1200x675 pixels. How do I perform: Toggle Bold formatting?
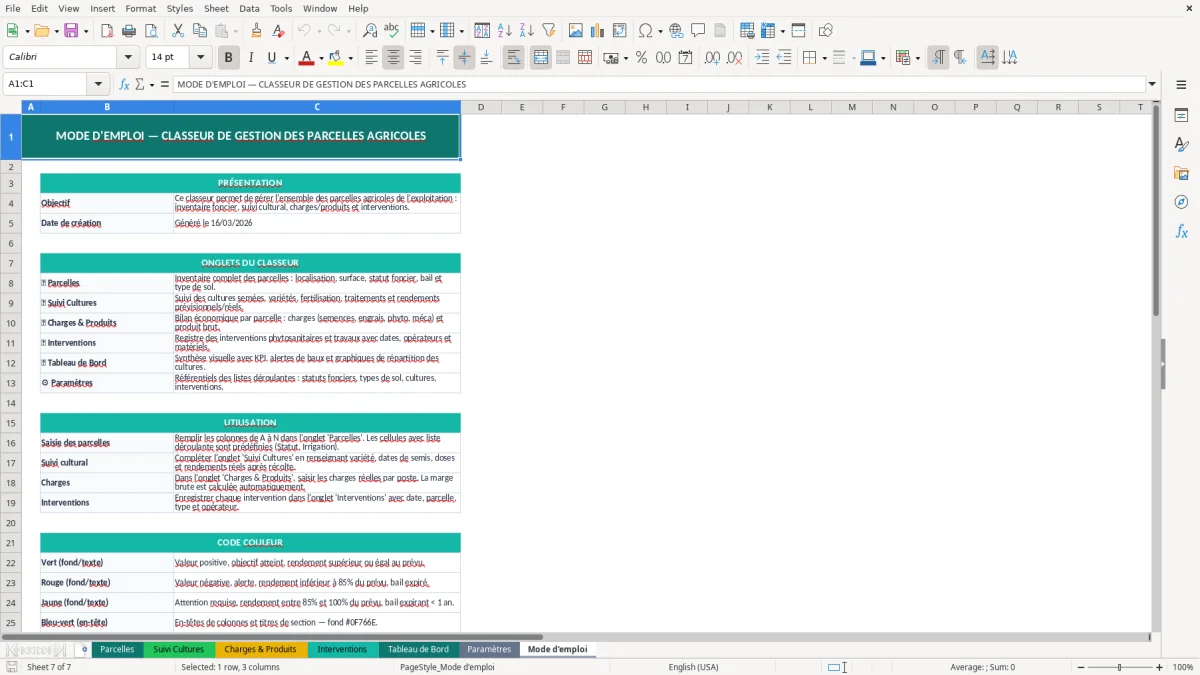coord(229,58)
